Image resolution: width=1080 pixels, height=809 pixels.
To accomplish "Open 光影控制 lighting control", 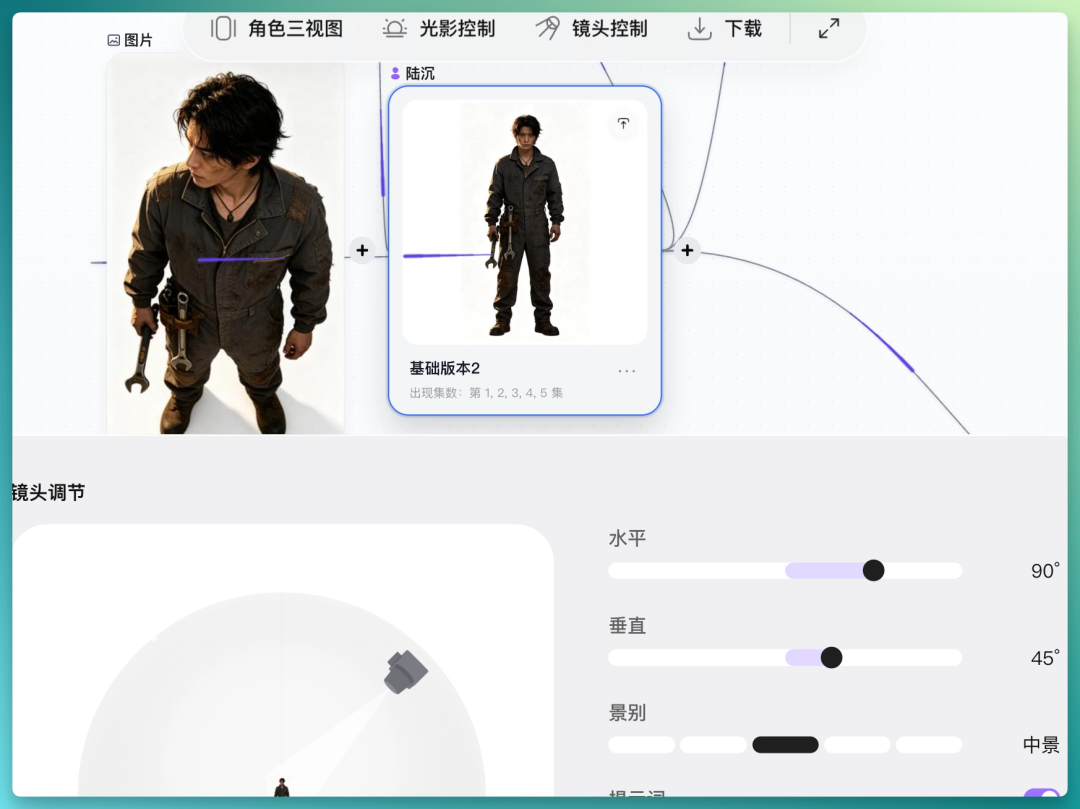I will pyautogui.click(x=439, y=29).
